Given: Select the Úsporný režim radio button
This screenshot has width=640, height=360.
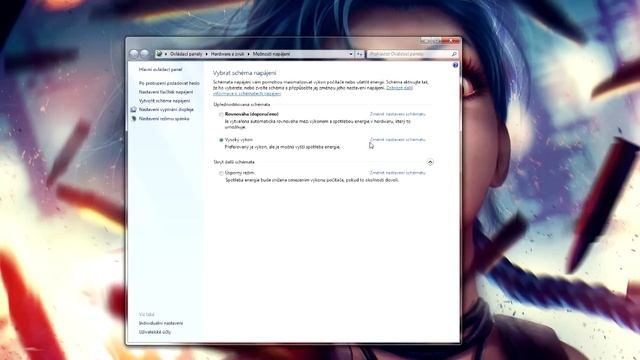Looking at the screenshot, I should pos(221,173).
